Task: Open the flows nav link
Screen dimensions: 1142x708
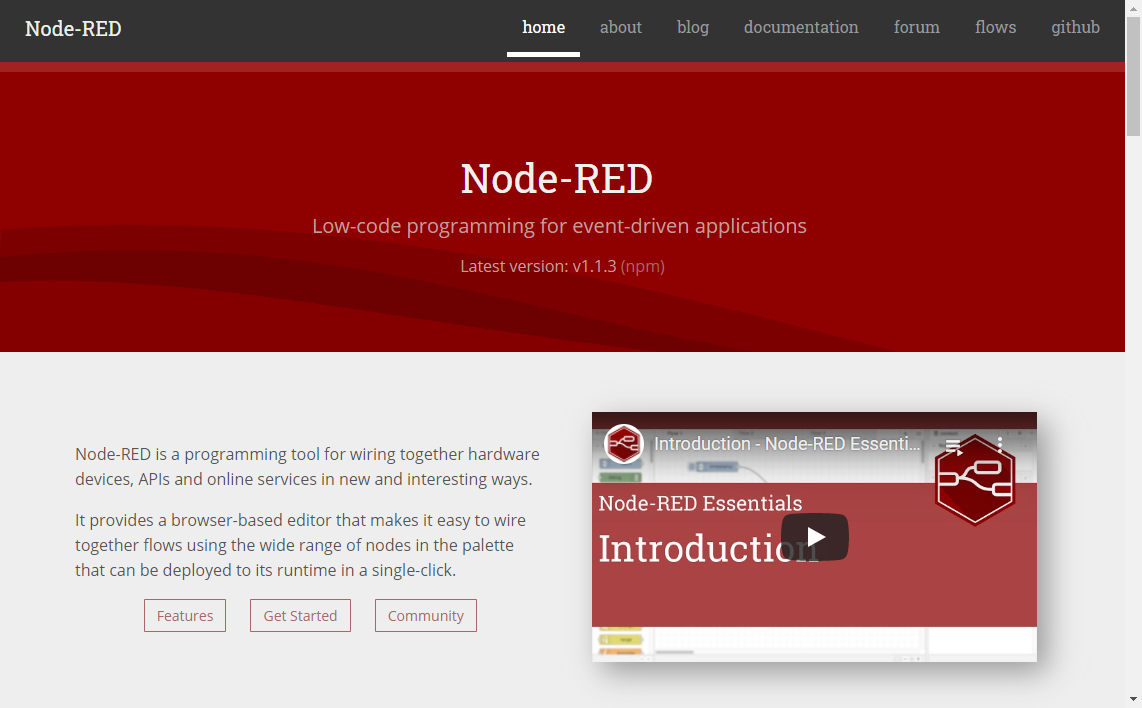Action: 996,28
